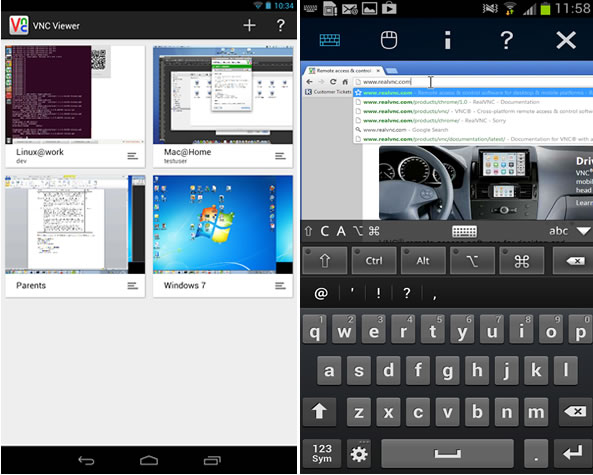Toggle the Alt modifier key
This screenshot has width=593, height=475.
(x=423, y=261)
